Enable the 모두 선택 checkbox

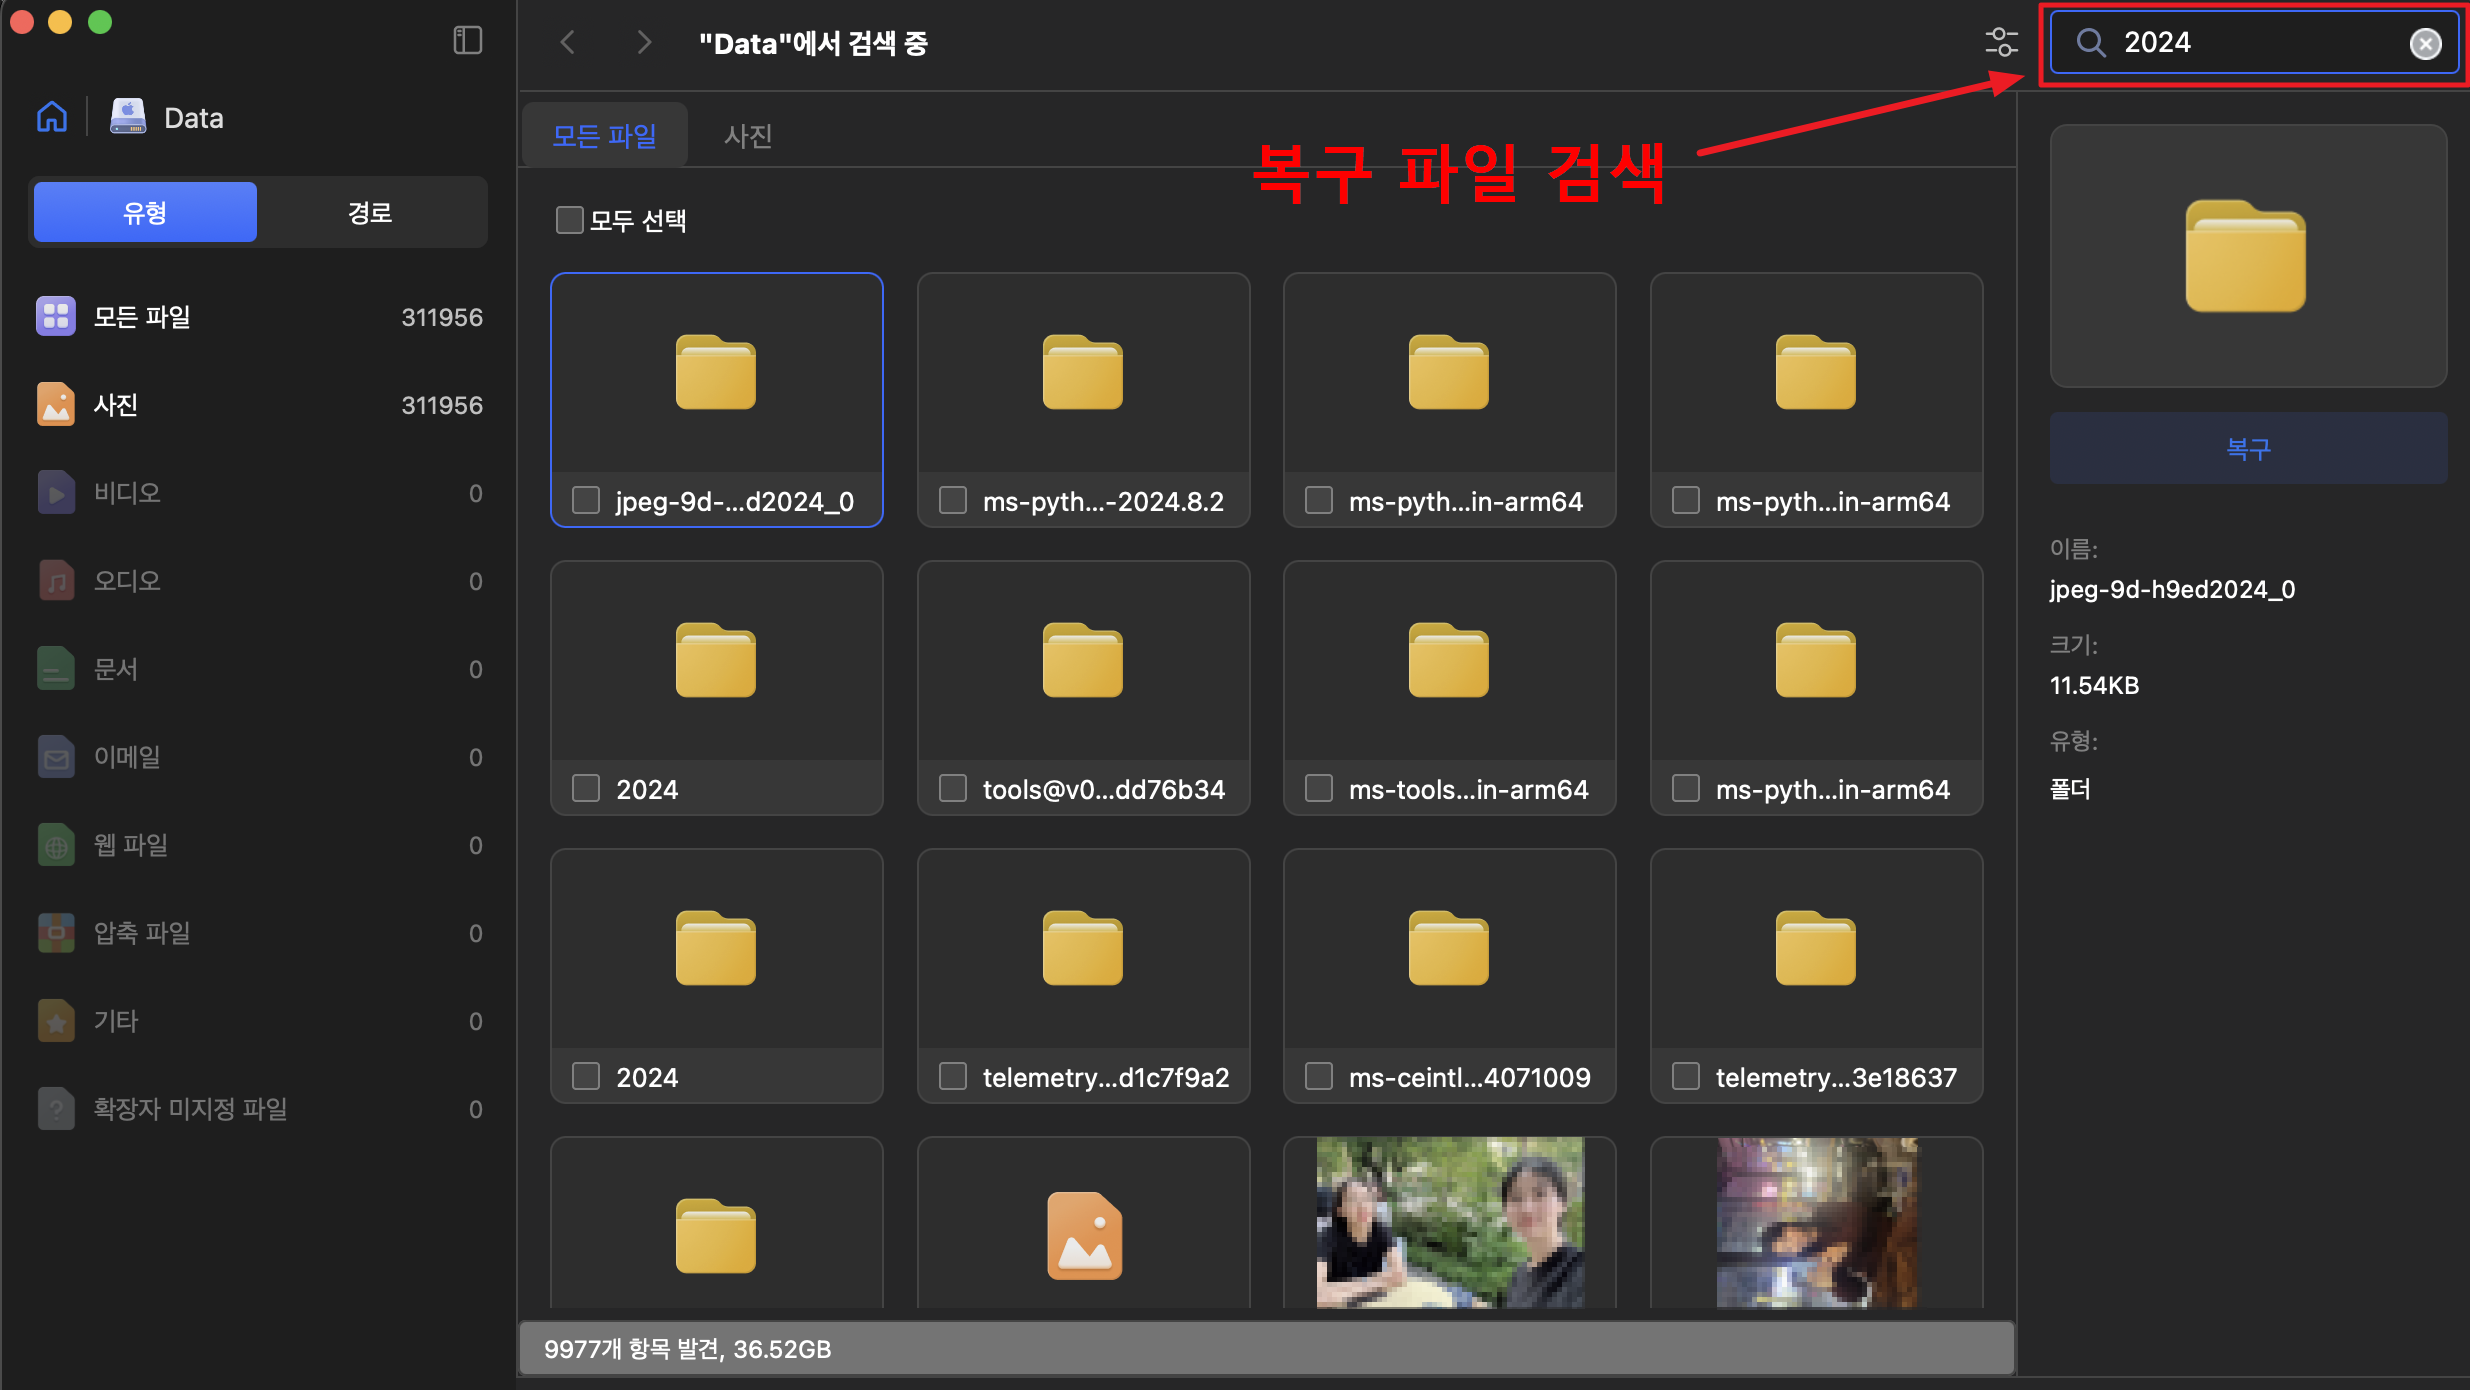coord(569,220)
